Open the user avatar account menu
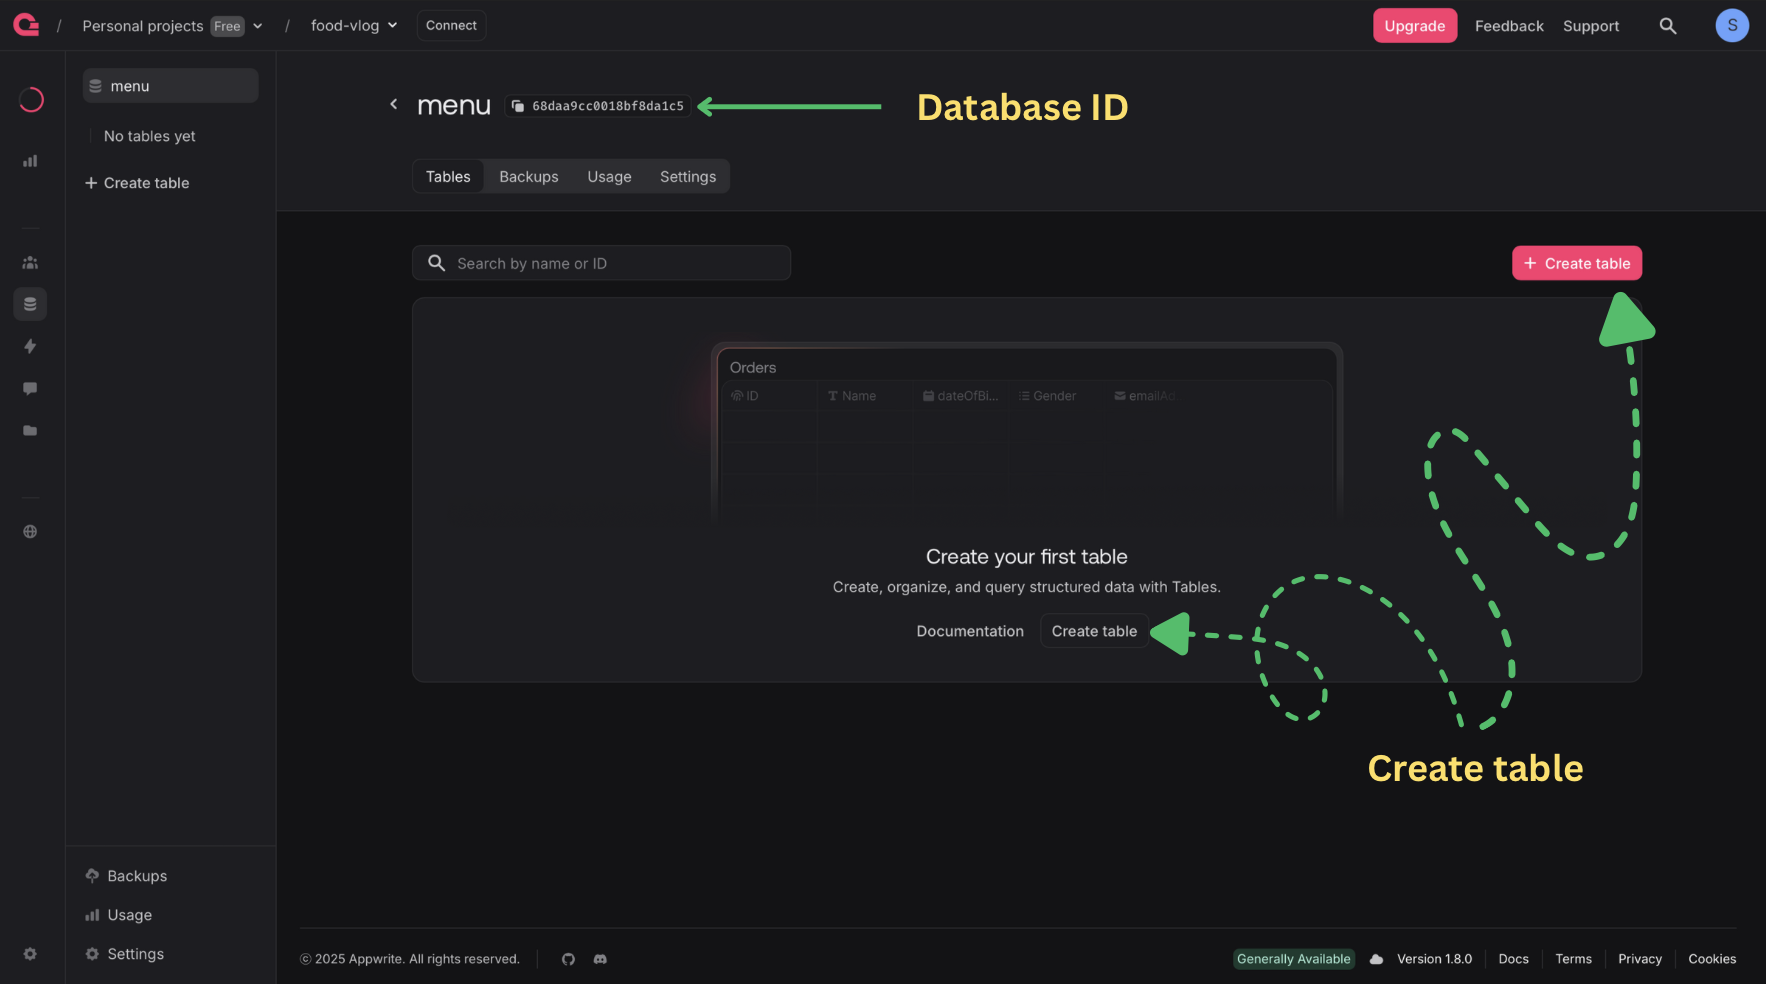This screenshot has height=984, width=1766. (x=1731, y=26)
